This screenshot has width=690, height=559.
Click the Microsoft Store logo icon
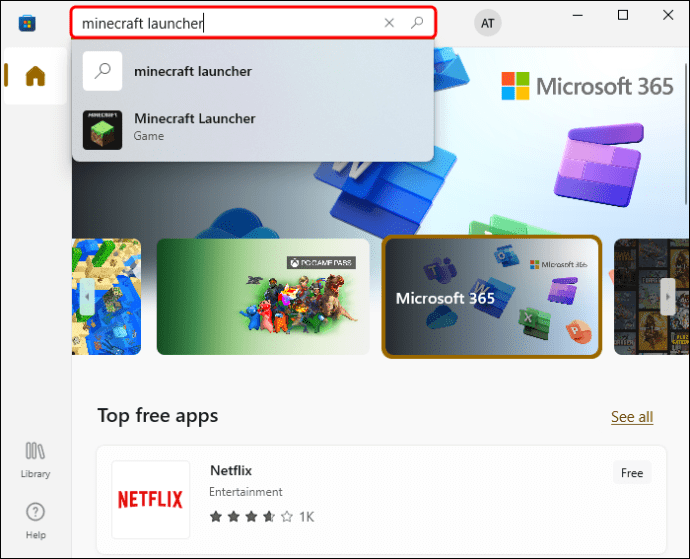click(x=27, y=23)
